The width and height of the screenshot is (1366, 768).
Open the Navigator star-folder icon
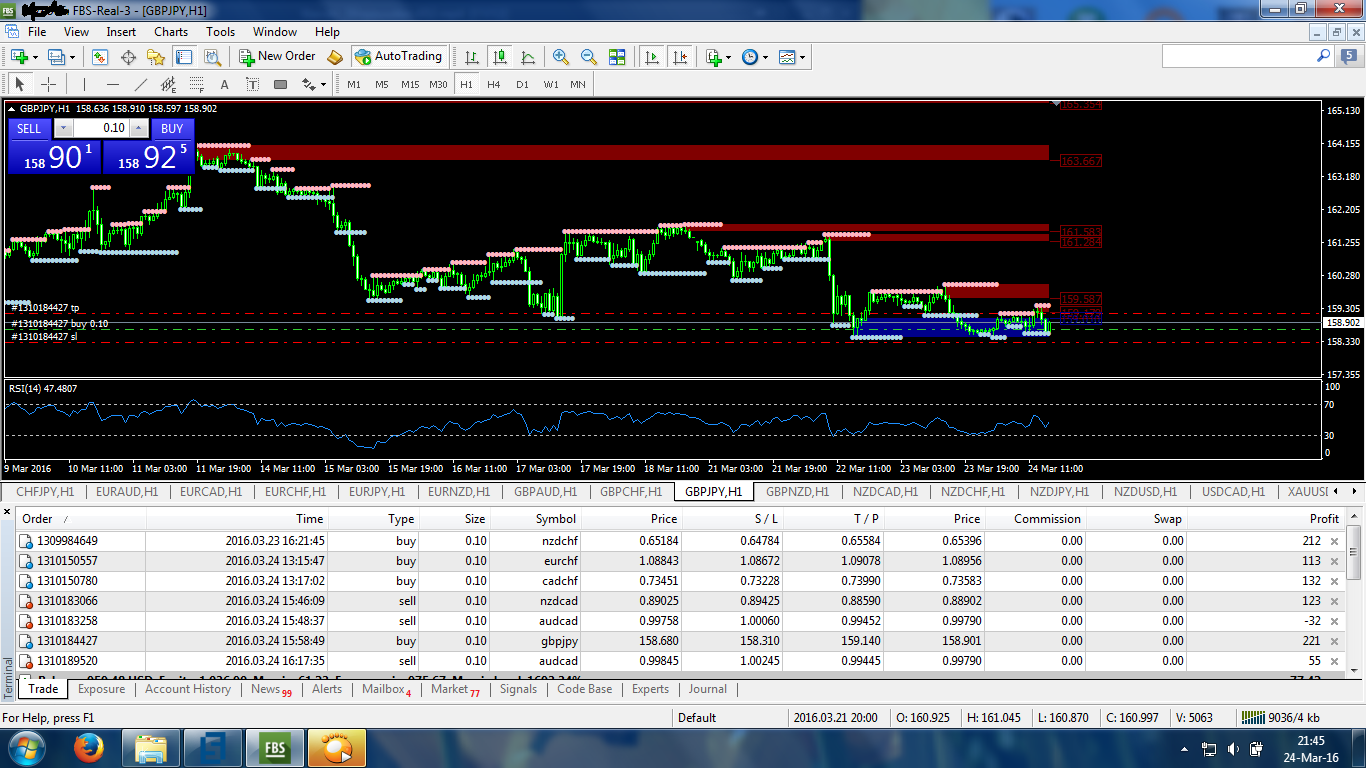point(156,57)
